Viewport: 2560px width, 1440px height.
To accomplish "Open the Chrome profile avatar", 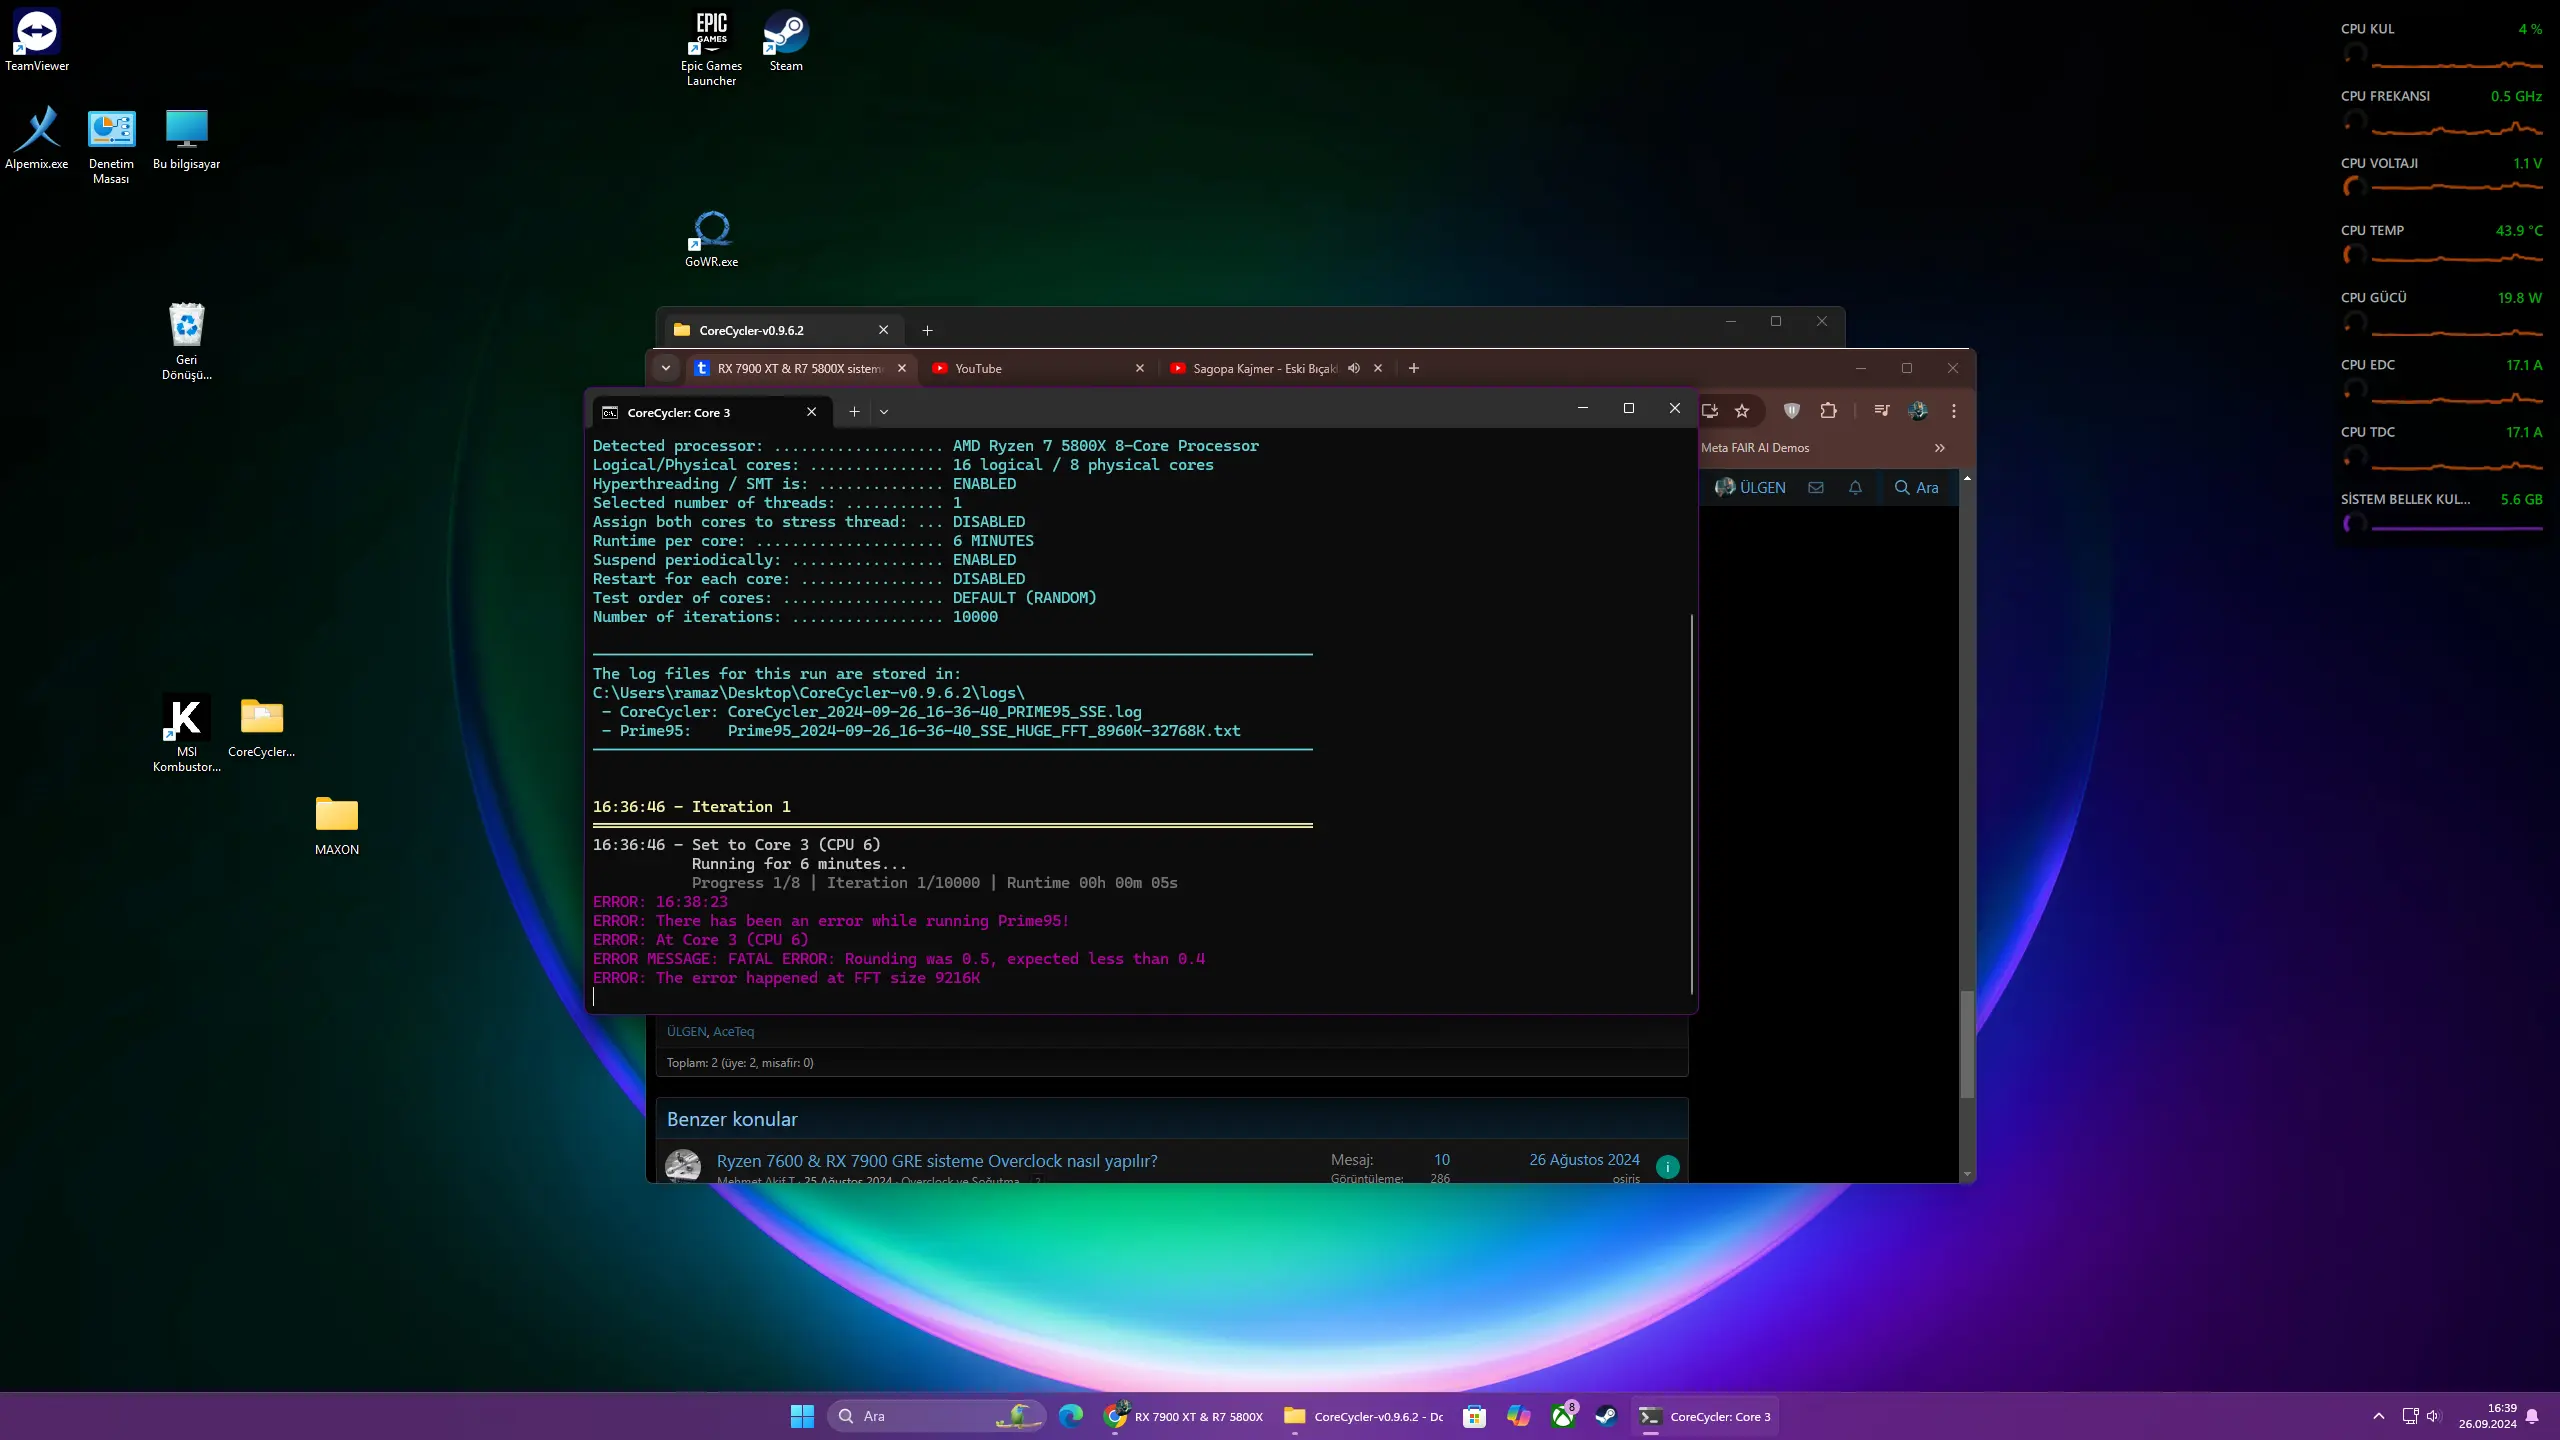I will pos(1917,411).
